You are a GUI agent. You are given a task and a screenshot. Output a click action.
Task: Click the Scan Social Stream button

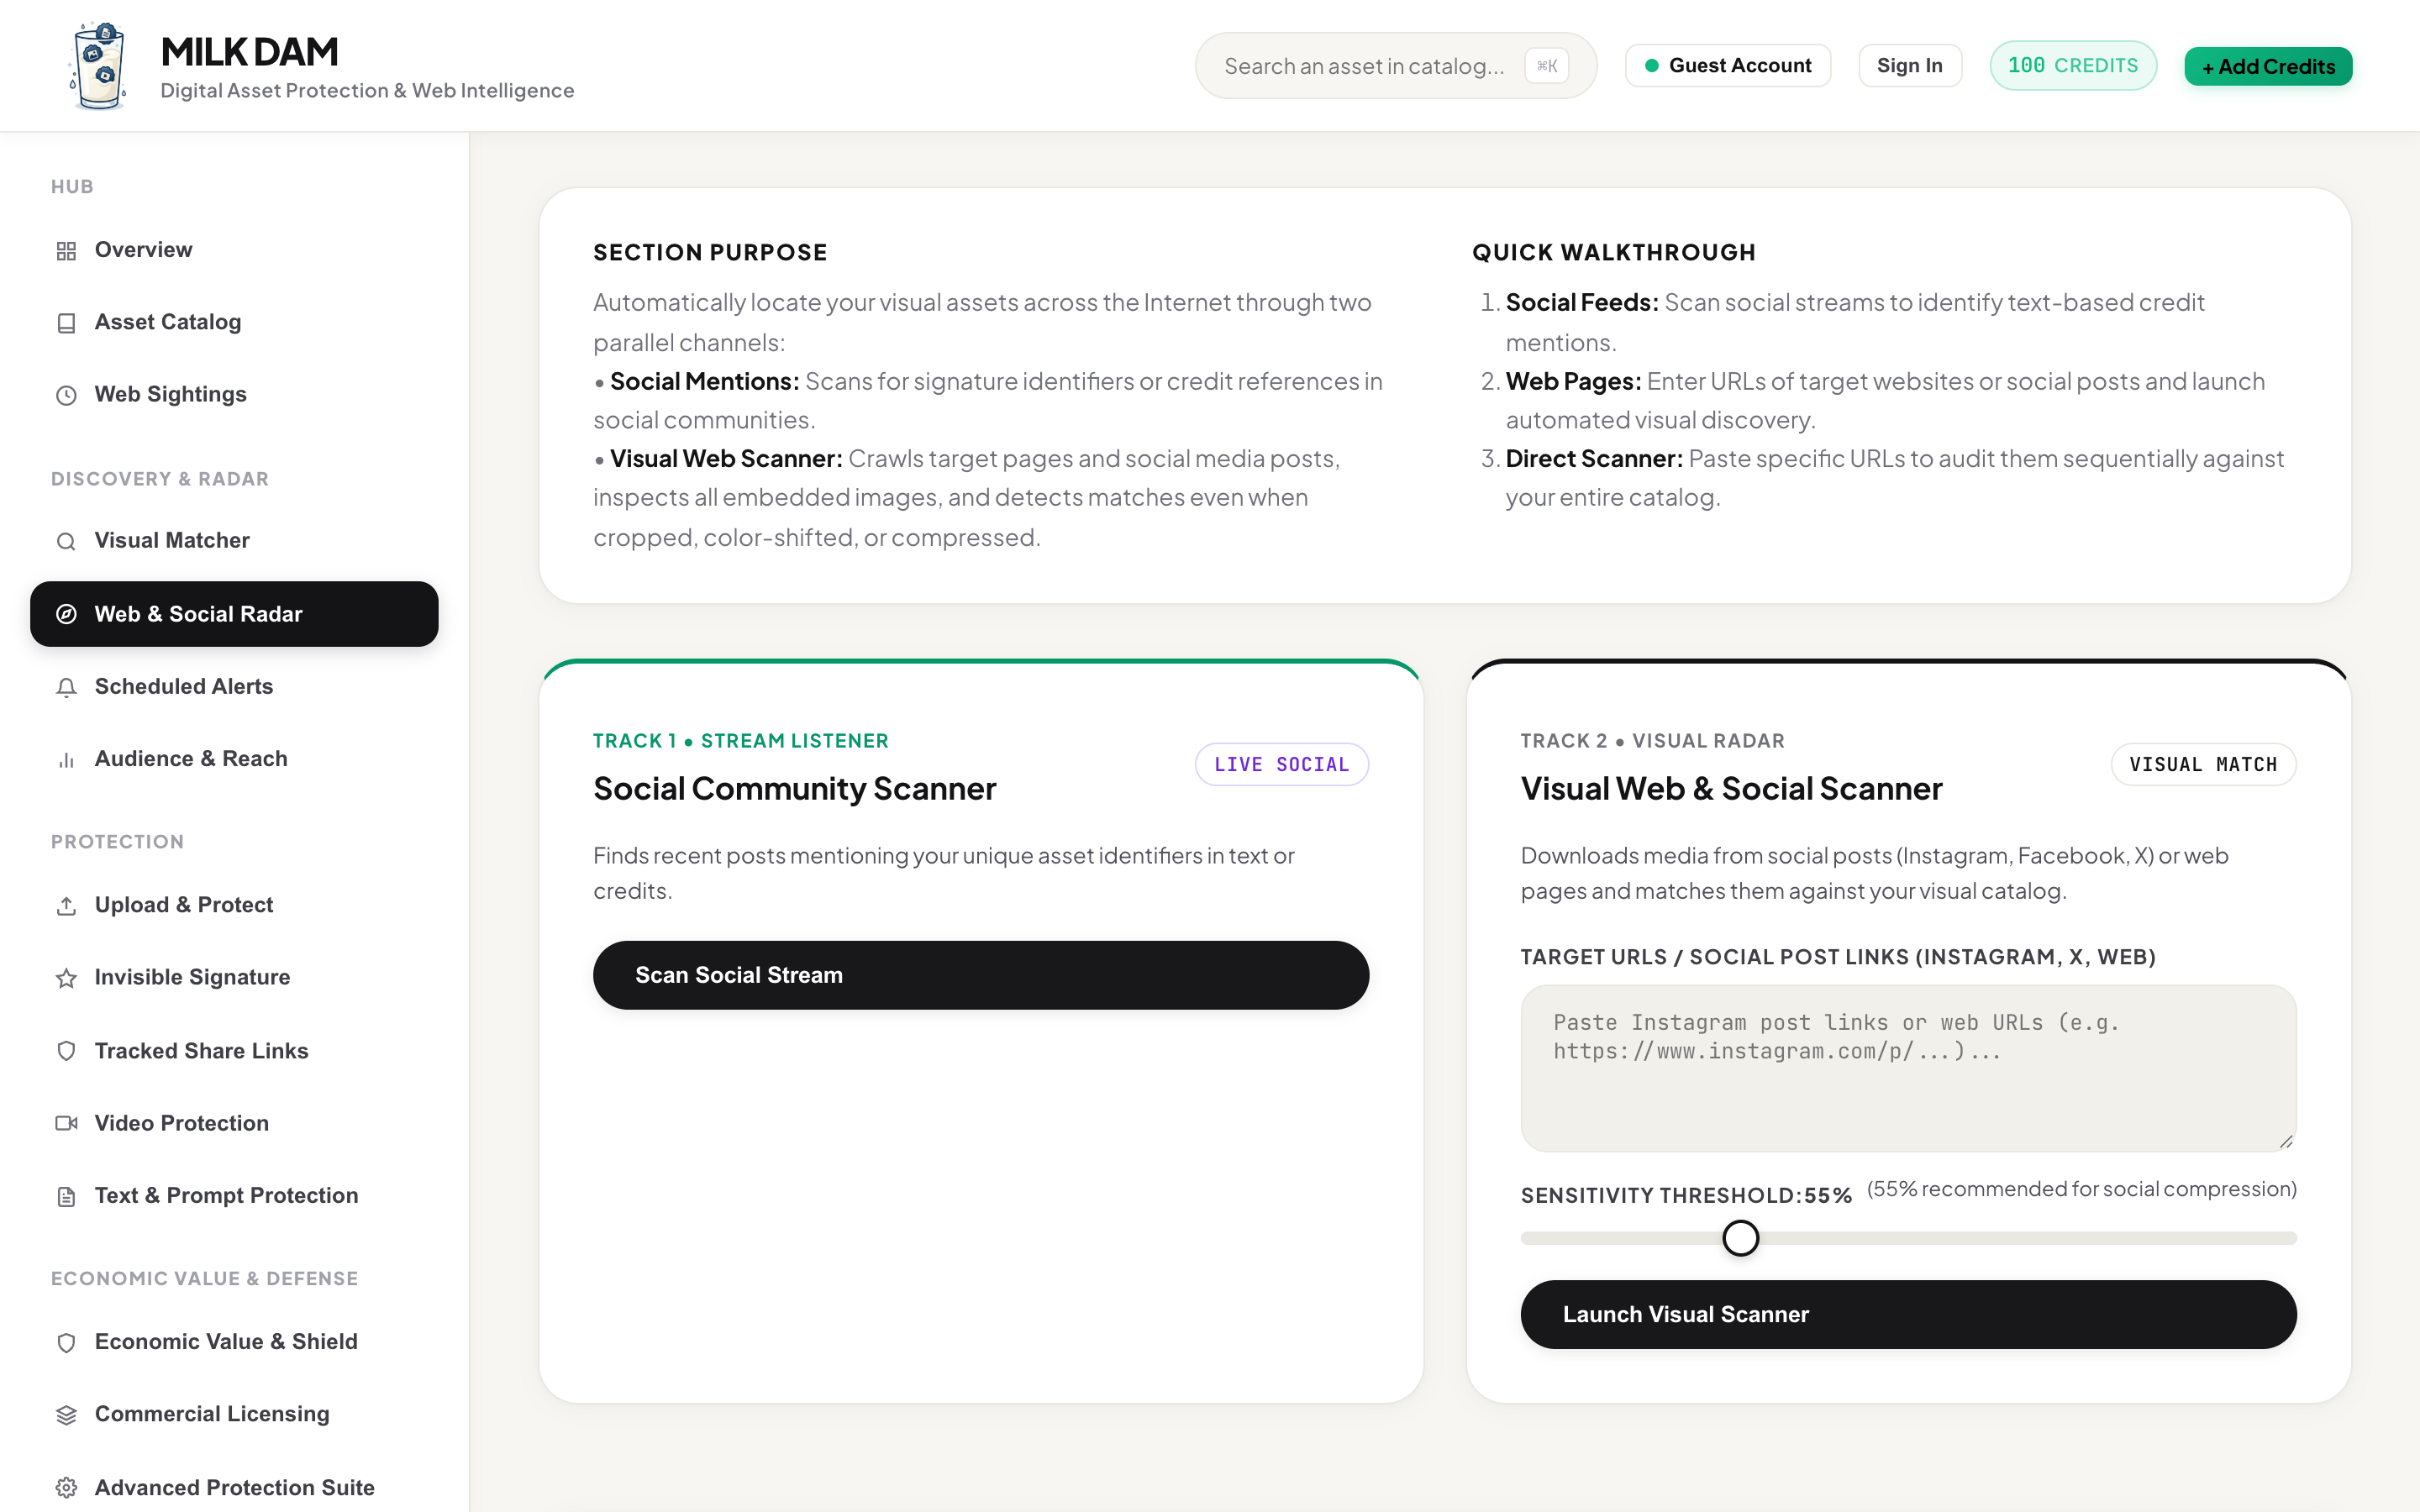980,975
